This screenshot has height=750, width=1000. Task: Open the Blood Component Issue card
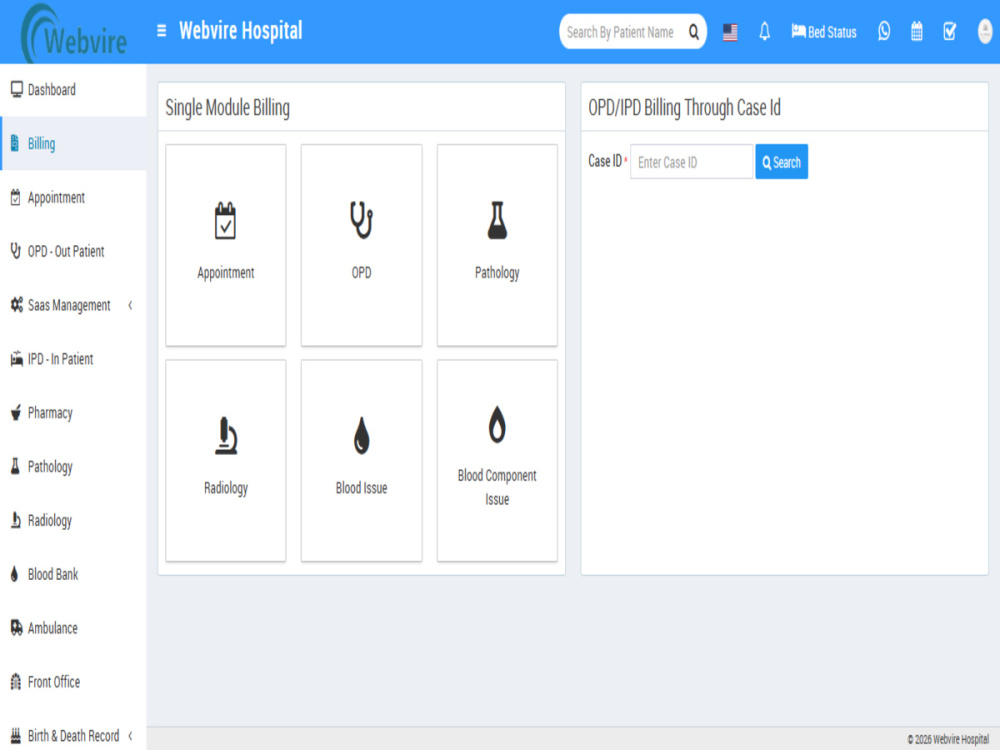pyautogui.click(x=497, y=460)
